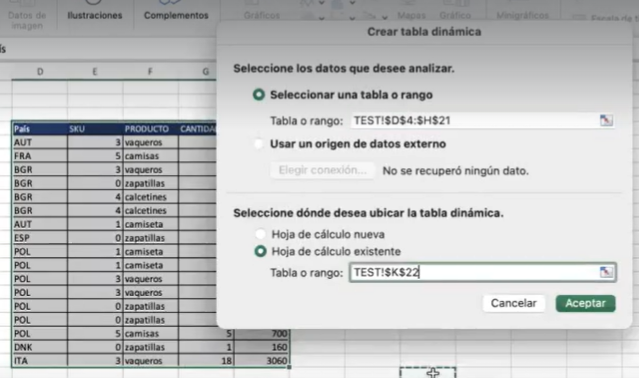Click the 'PRODUCTO' header cell
The width and height of the screenshot is (639, 378).
pos(150,129)
